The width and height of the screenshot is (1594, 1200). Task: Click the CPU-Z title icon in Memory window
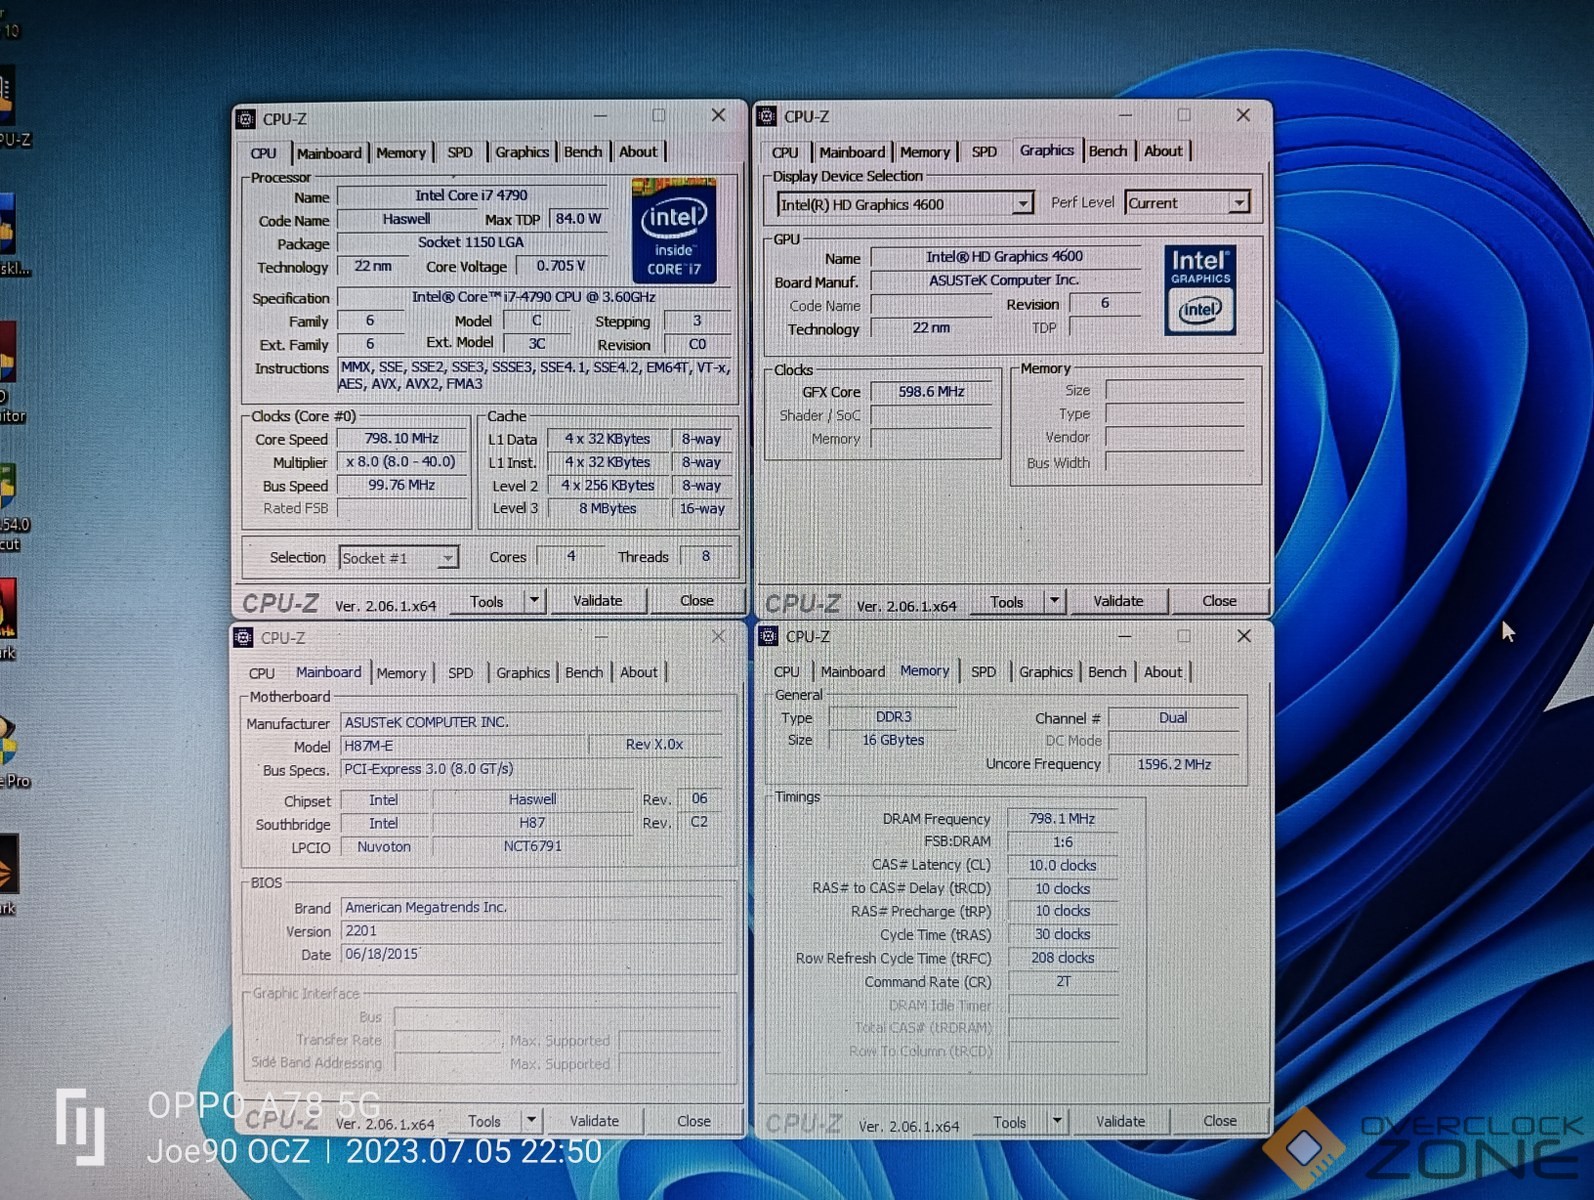[x=768, y=636]
